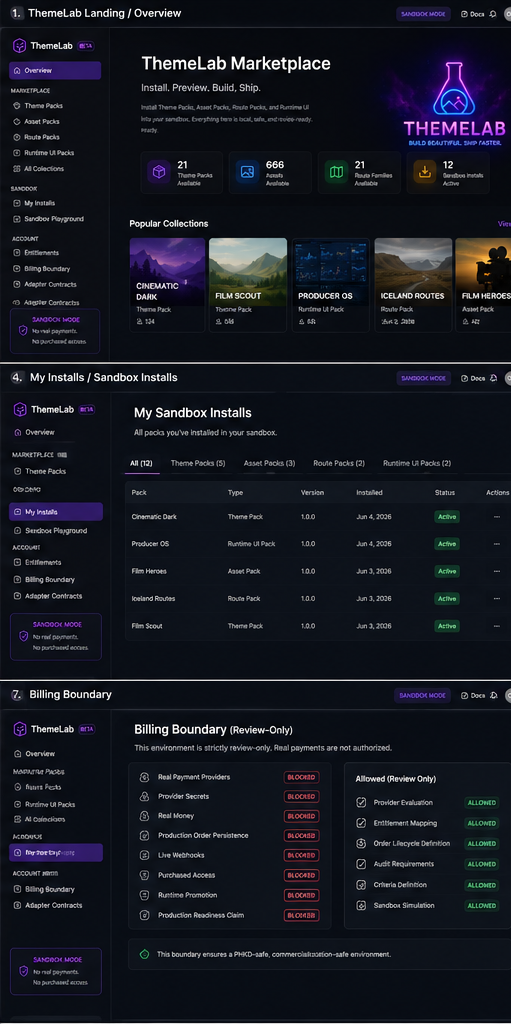Click the notification bell in the Landing panel header
Screen dimensions: 511x1024
click(x=491, y=14)
